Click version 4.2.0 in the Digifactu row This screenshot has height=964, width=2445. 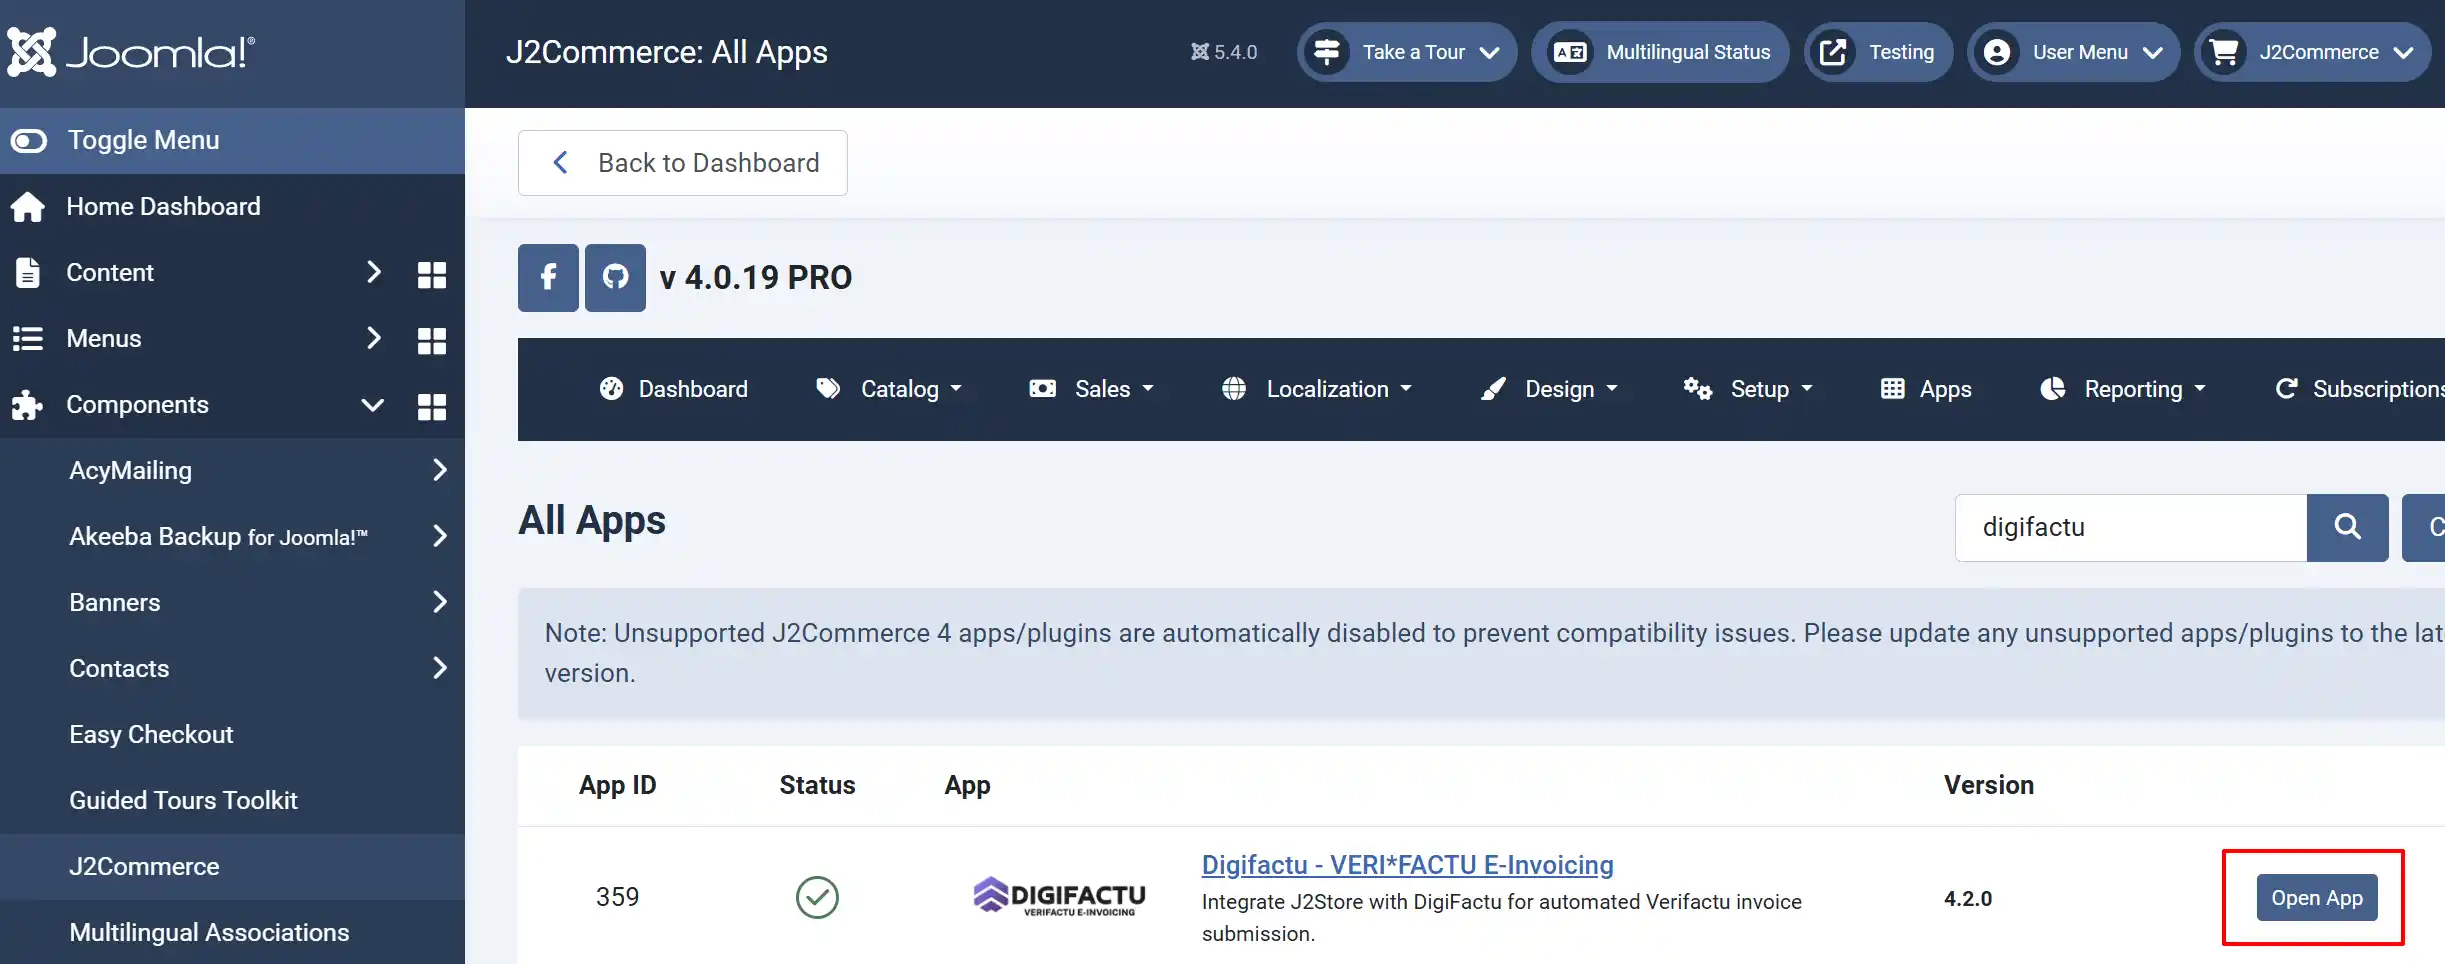click(x=1967, y=899)
